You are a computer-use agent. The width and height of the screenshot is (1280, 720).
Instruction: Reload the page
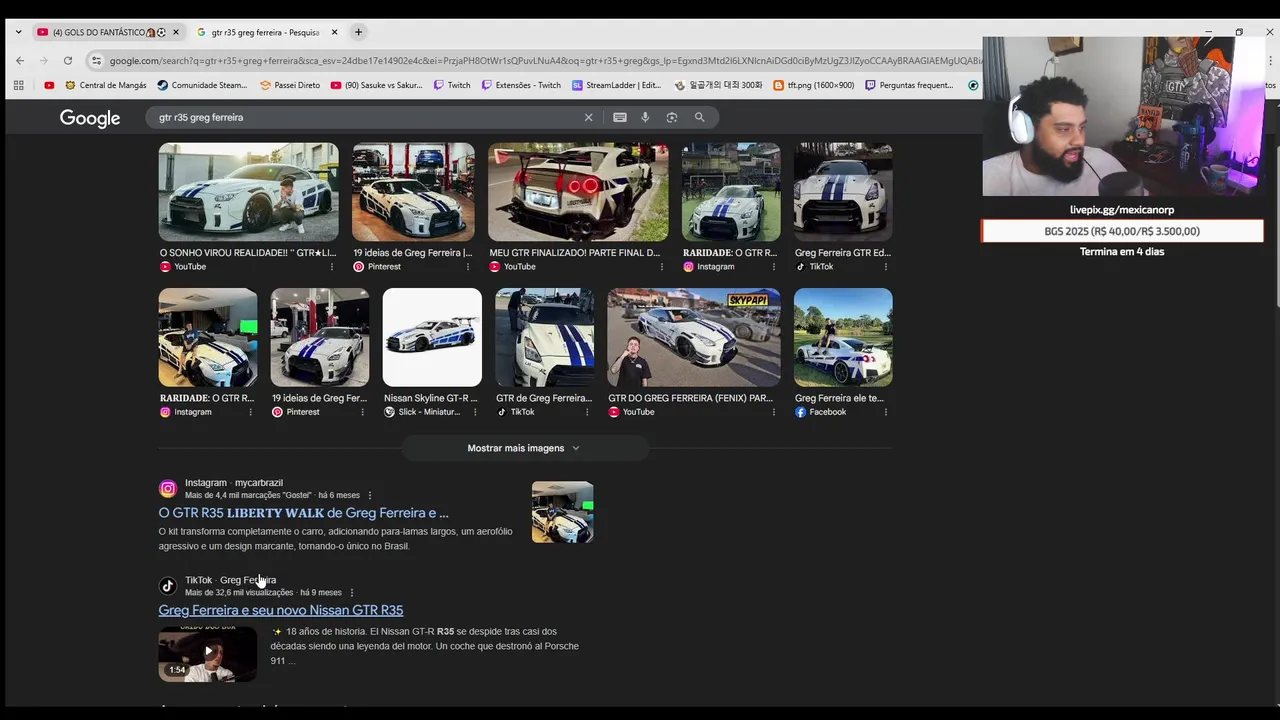click(x=67, y=60)
